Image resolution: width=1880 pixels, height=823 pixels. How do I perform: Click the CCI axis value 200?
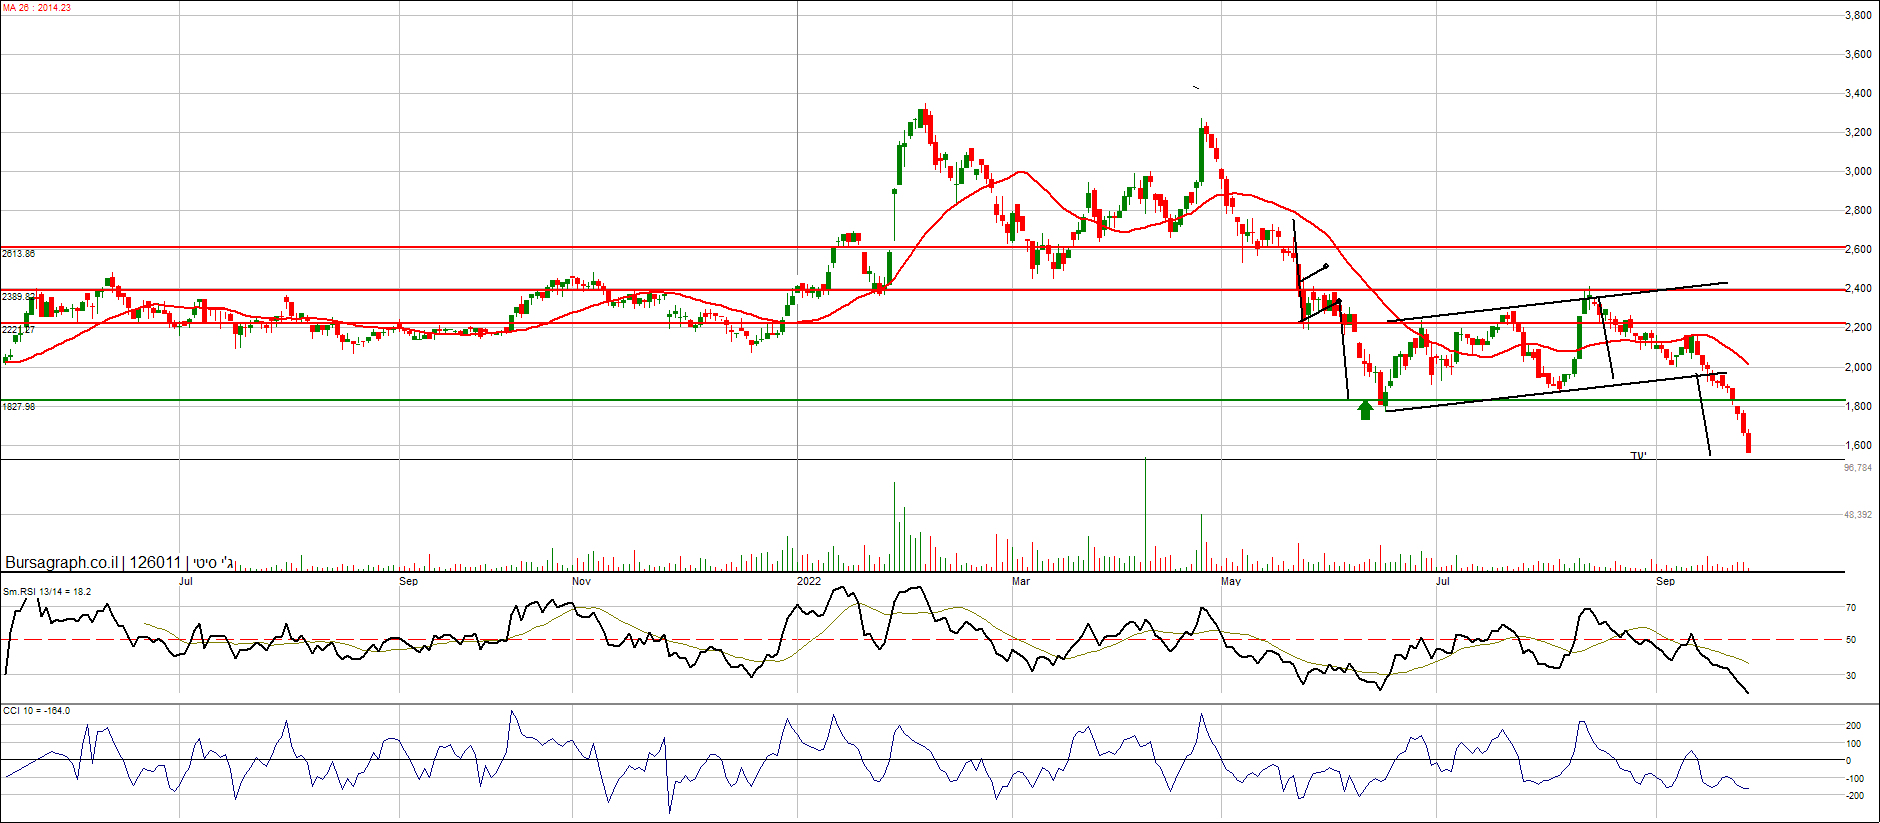[x=1853, y=726]
